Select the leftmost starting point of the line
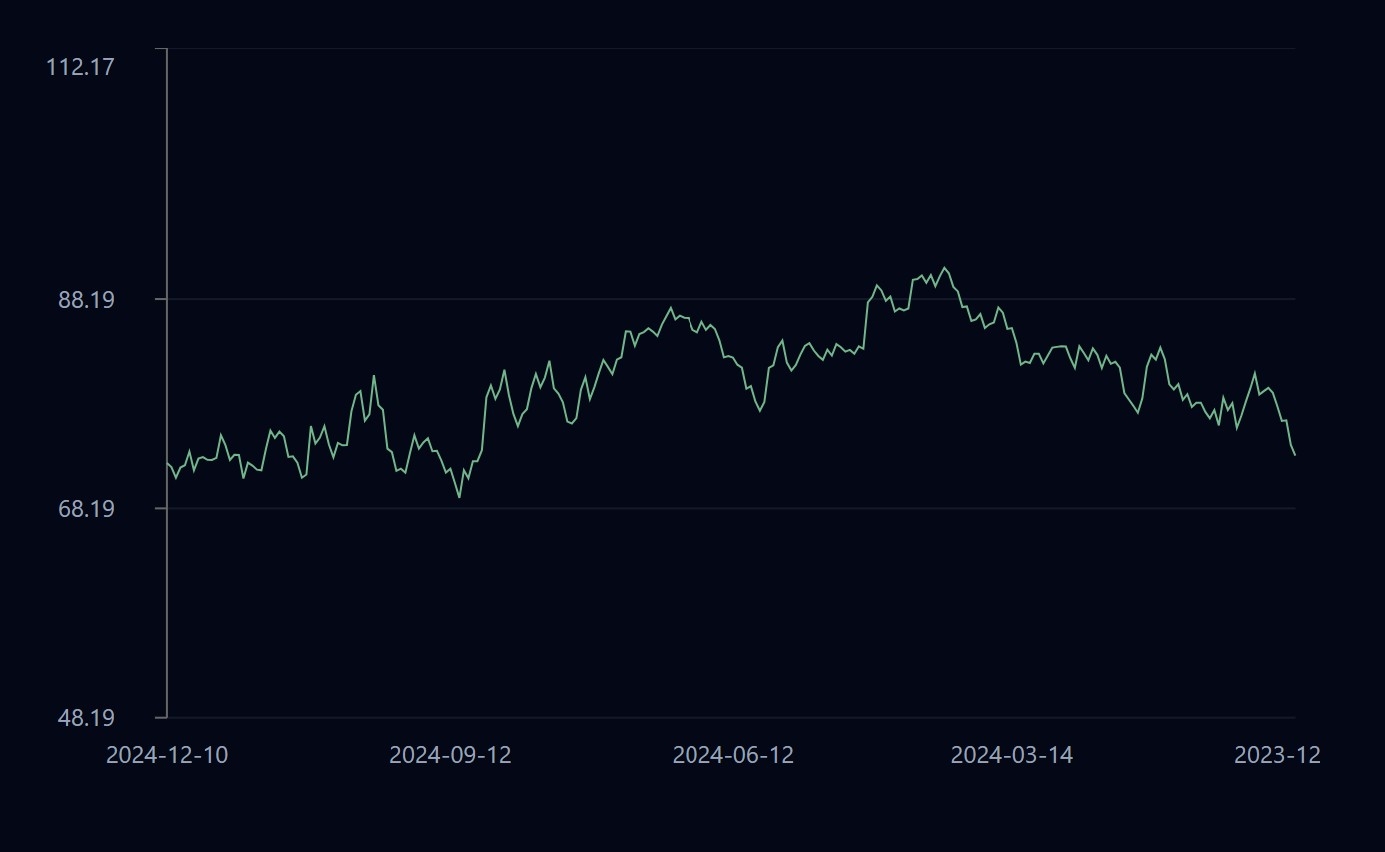 click(167, 463)
